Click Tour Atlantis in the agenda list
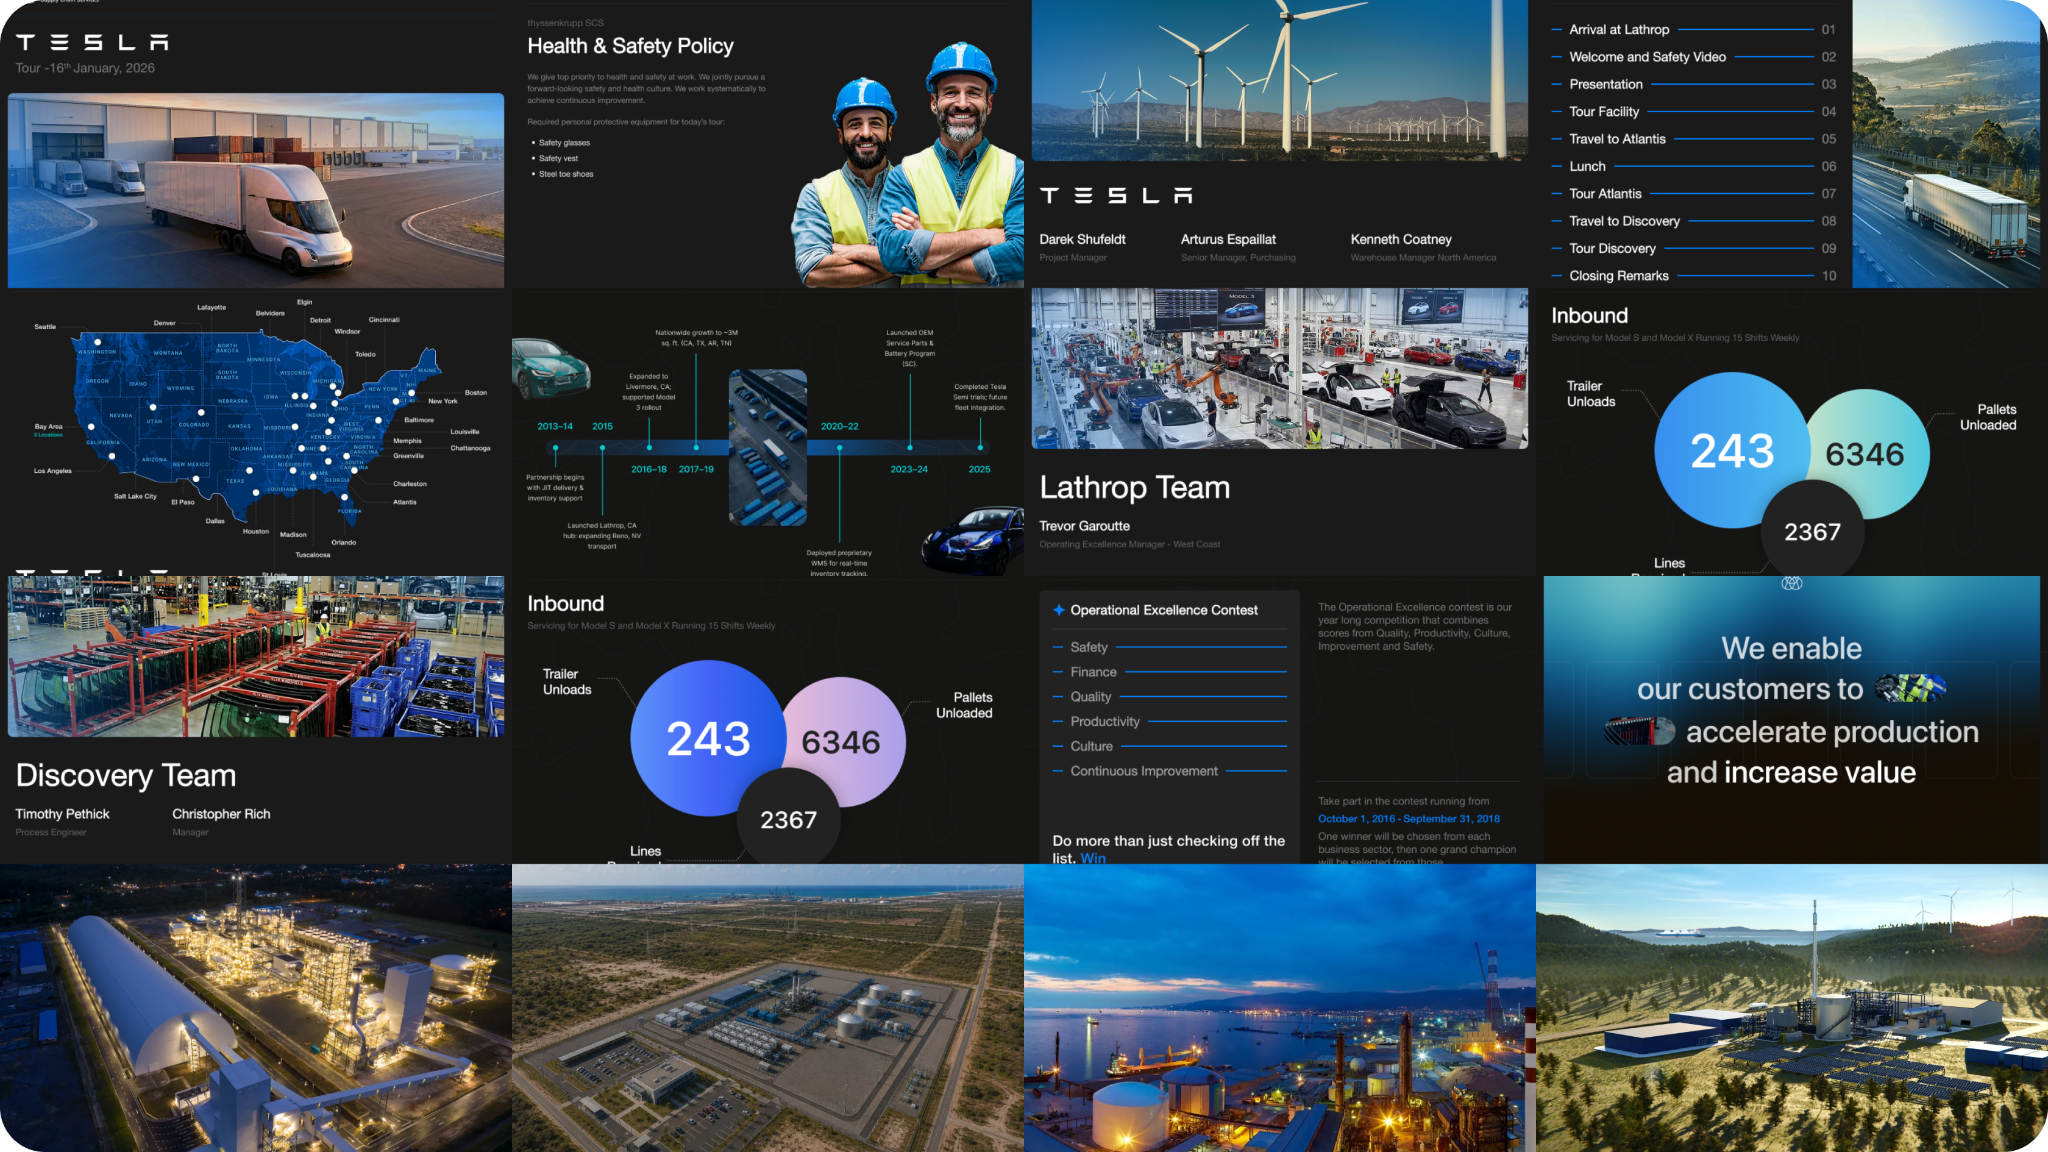 coord(1694,194)
